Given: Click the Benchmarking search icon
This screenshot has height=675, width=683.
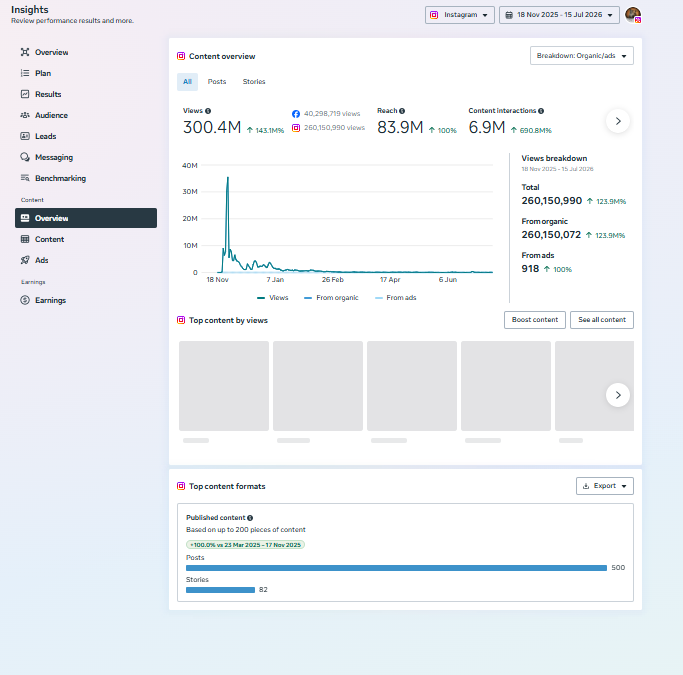Looking at the screenshot, I should click(25, 178).
